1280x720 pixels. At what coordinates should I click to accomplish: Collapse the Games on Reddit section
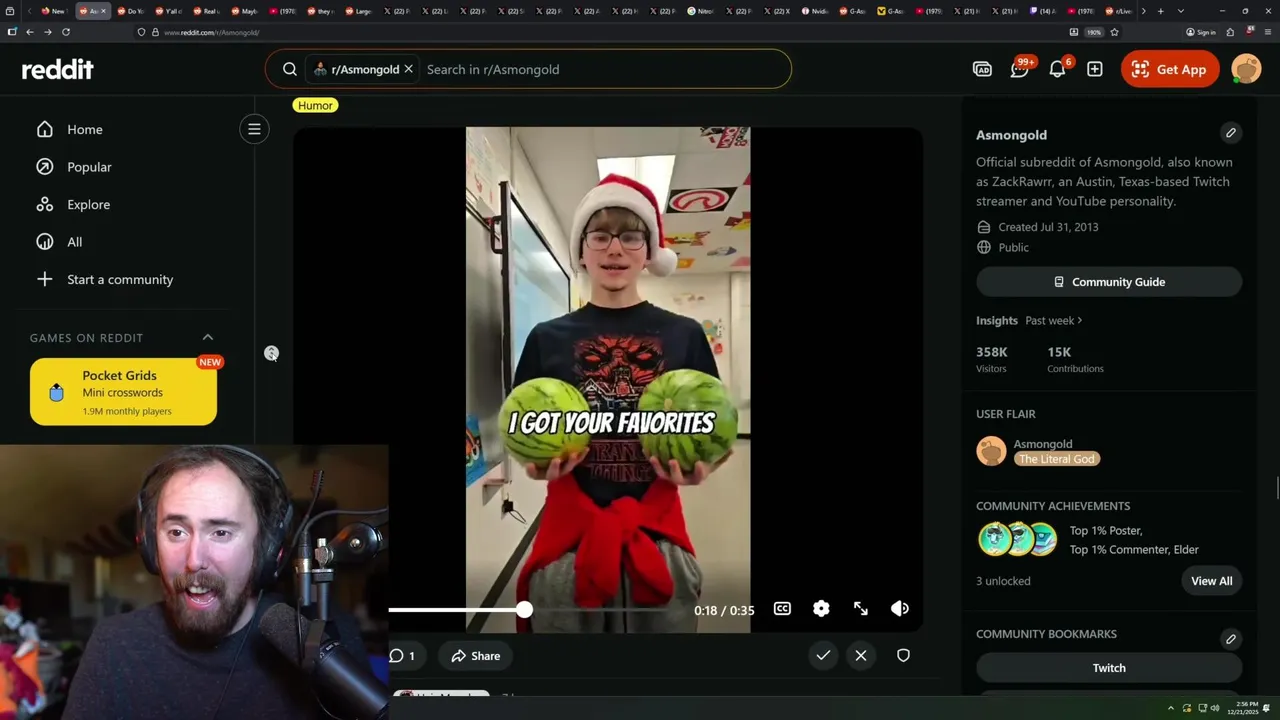208,337
